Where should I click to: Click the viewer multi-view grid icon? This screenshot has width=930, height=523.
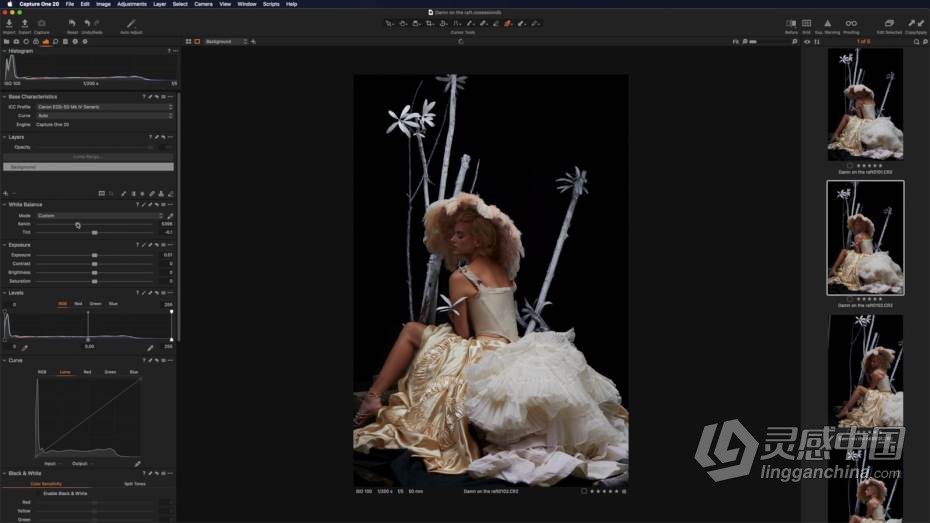tap(189, 42)
